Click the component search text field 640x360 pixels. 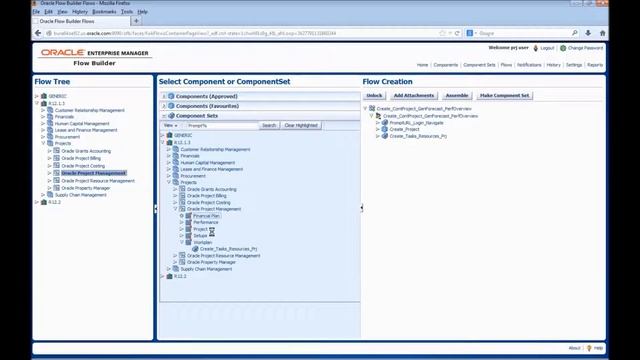[x=221, y=125]
